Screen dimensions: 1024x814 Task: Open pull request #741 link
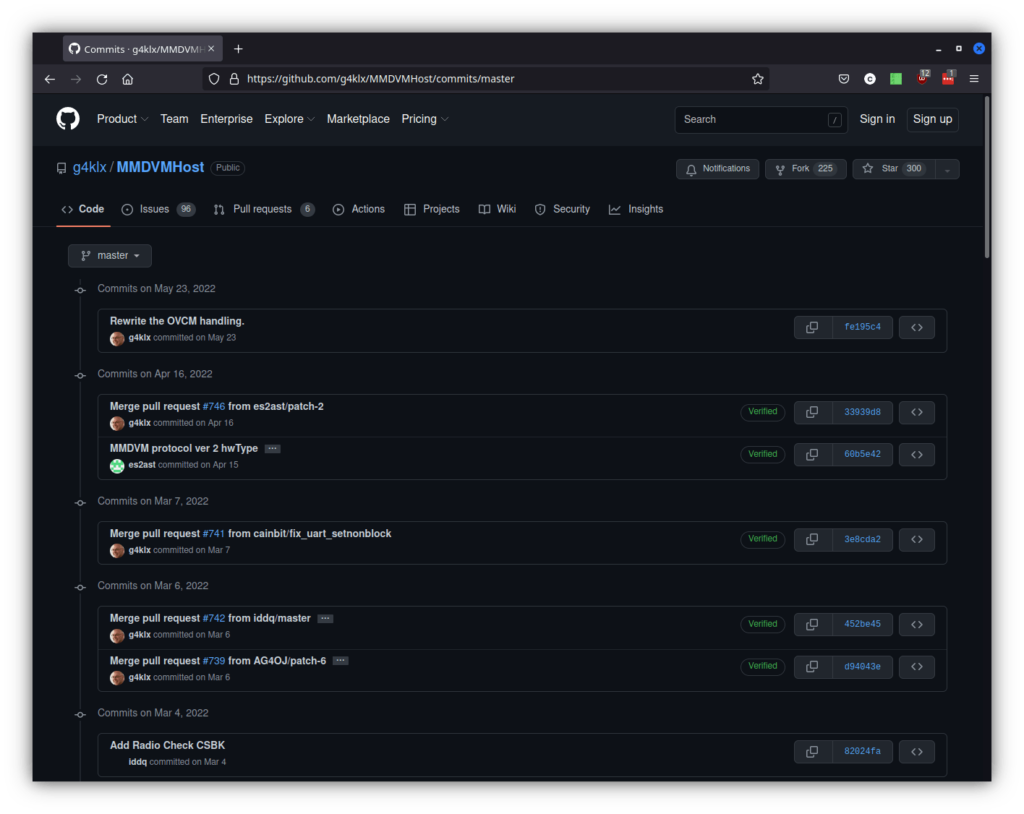[x=214, y=534]
